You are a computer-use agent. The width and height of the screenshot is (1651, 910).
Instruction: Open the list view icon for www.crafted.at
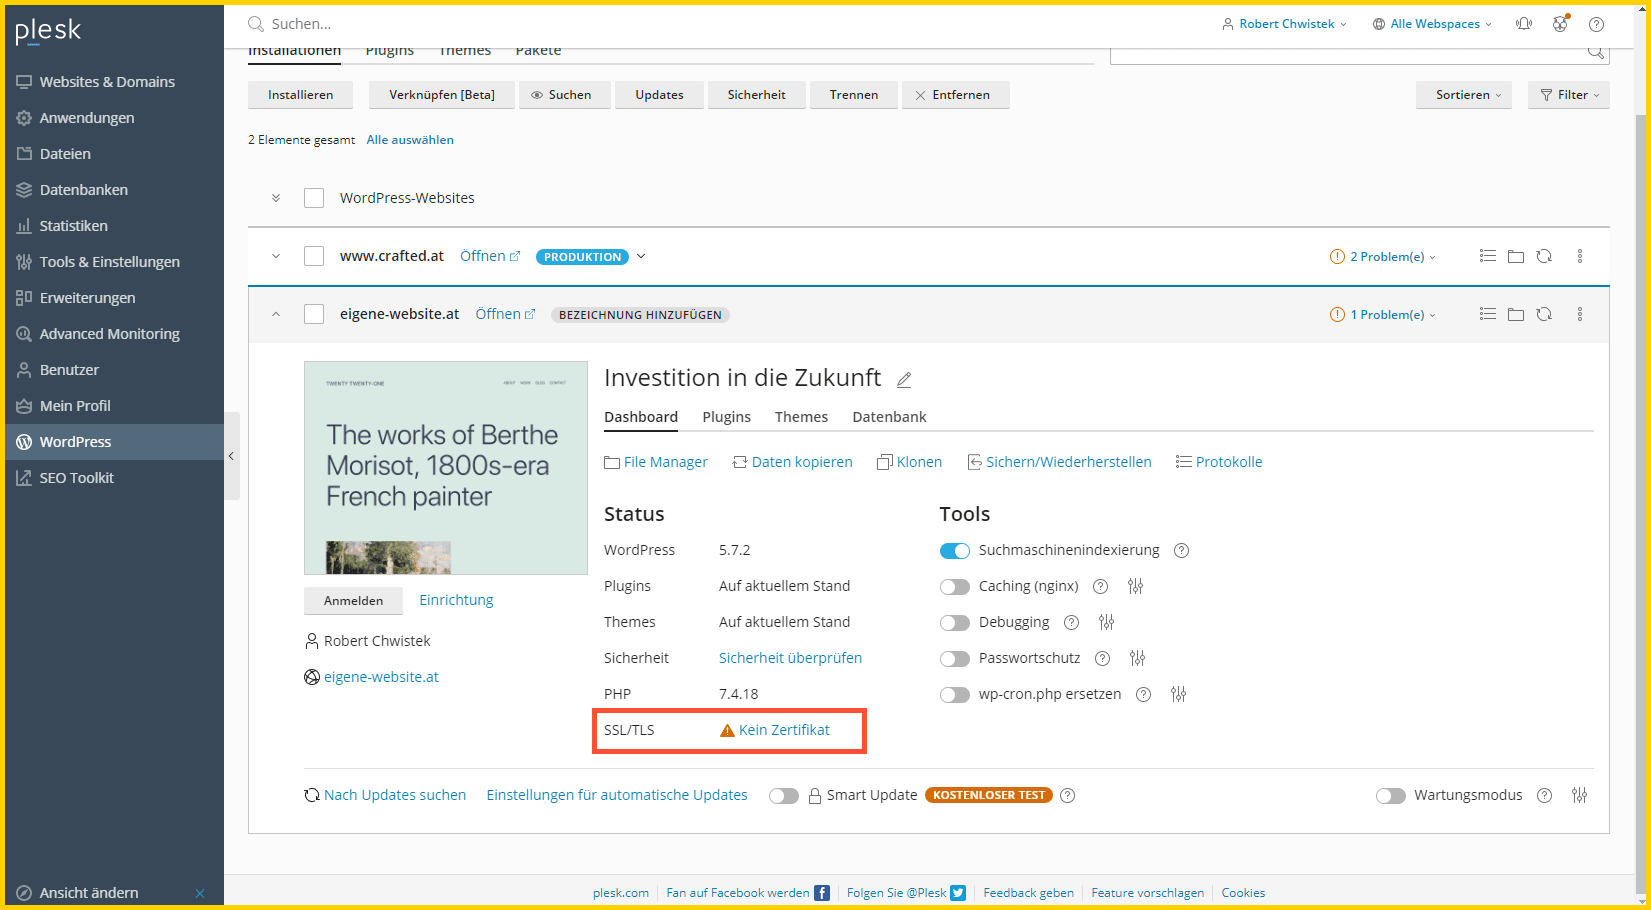coord(1488,256)
